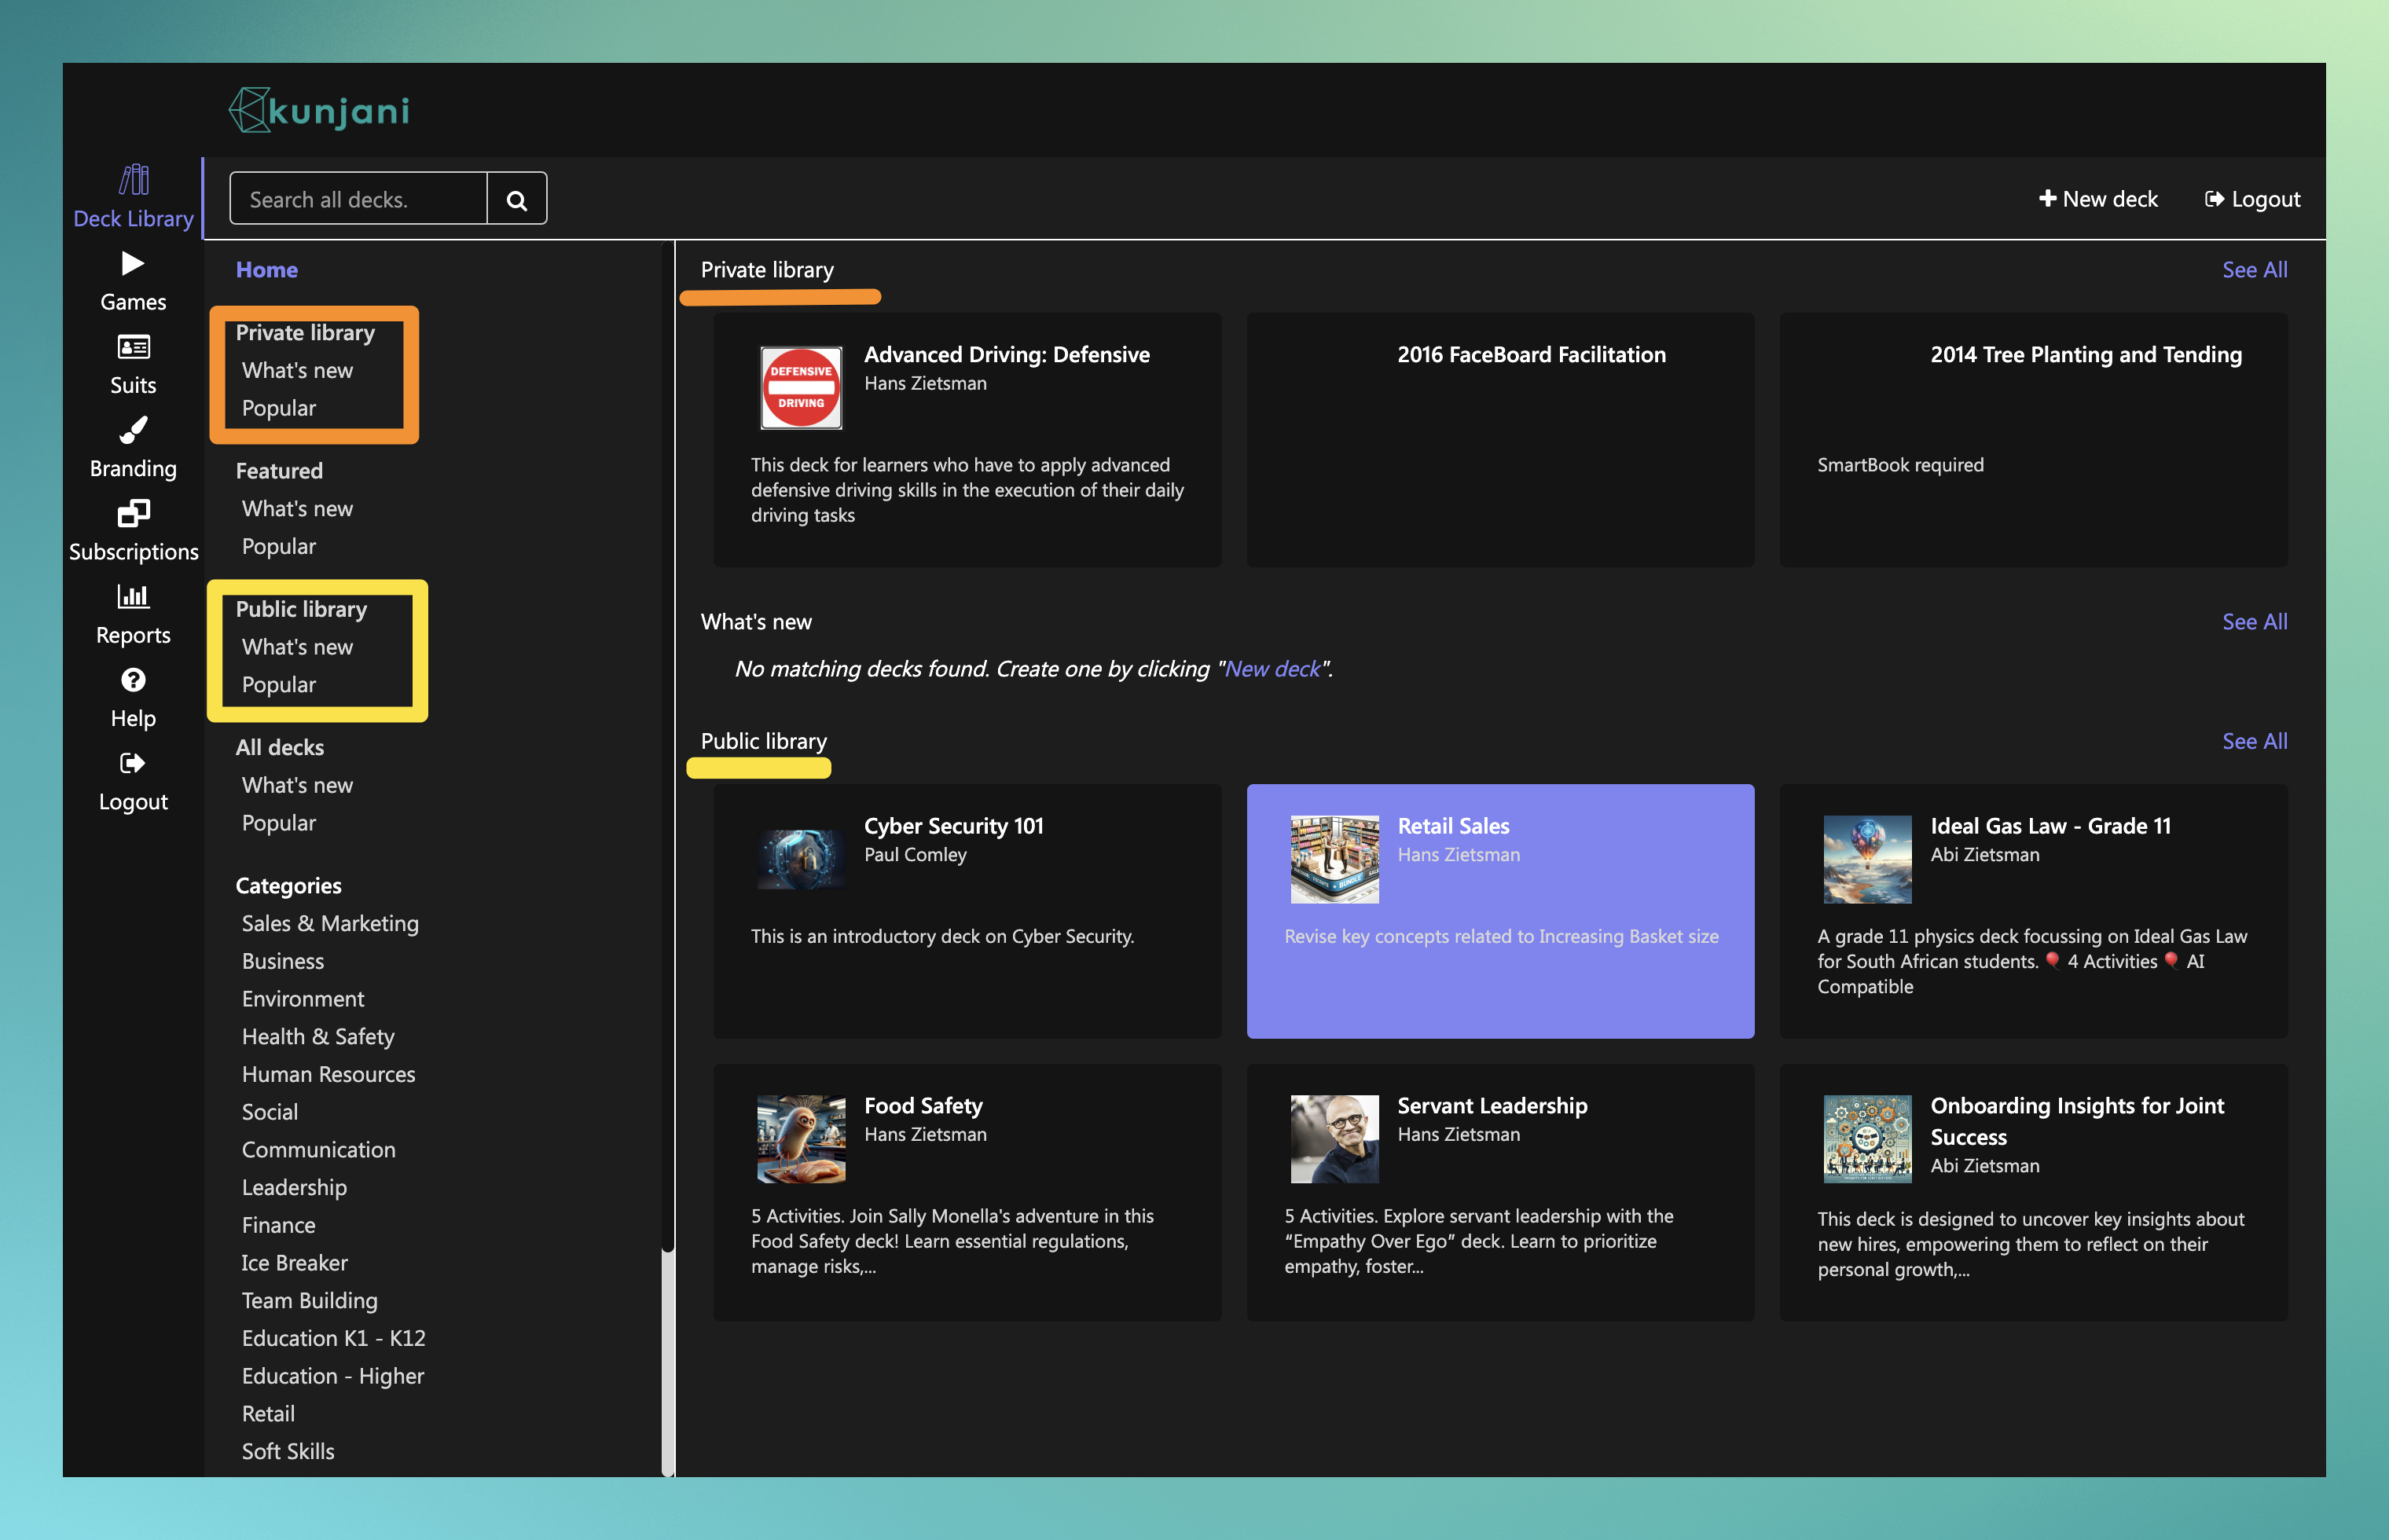Click the Search all decks field

(x=358, y=199)
